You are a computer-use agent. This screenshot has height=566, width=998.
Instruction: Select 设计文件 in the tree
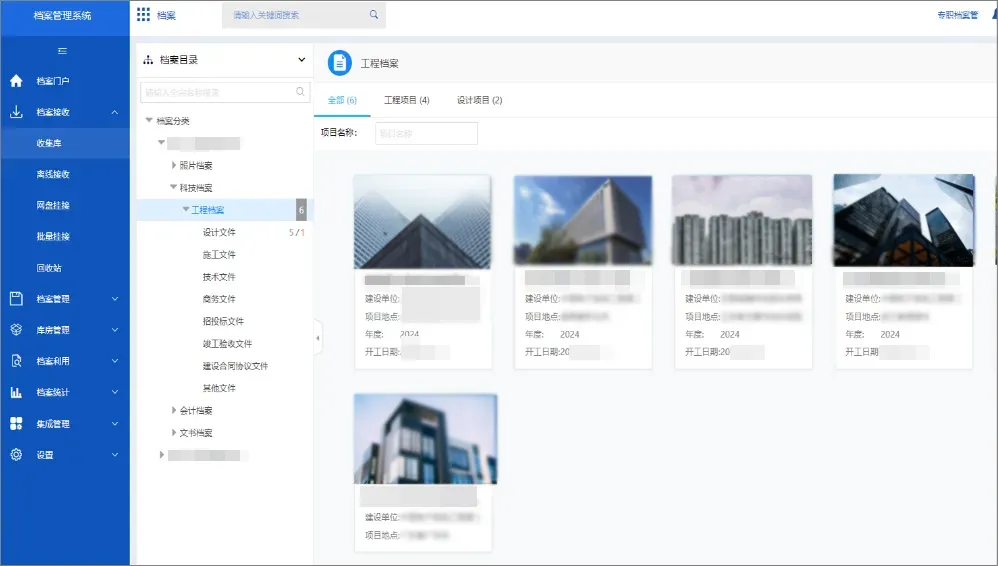[219, 232]
